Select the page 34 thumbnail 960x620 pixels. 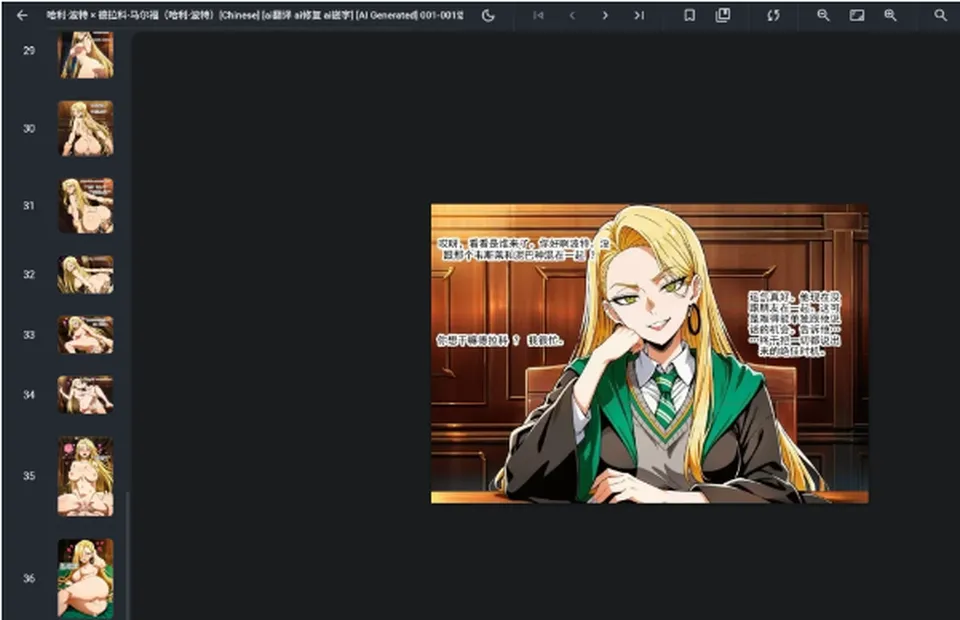pos(86,395)
